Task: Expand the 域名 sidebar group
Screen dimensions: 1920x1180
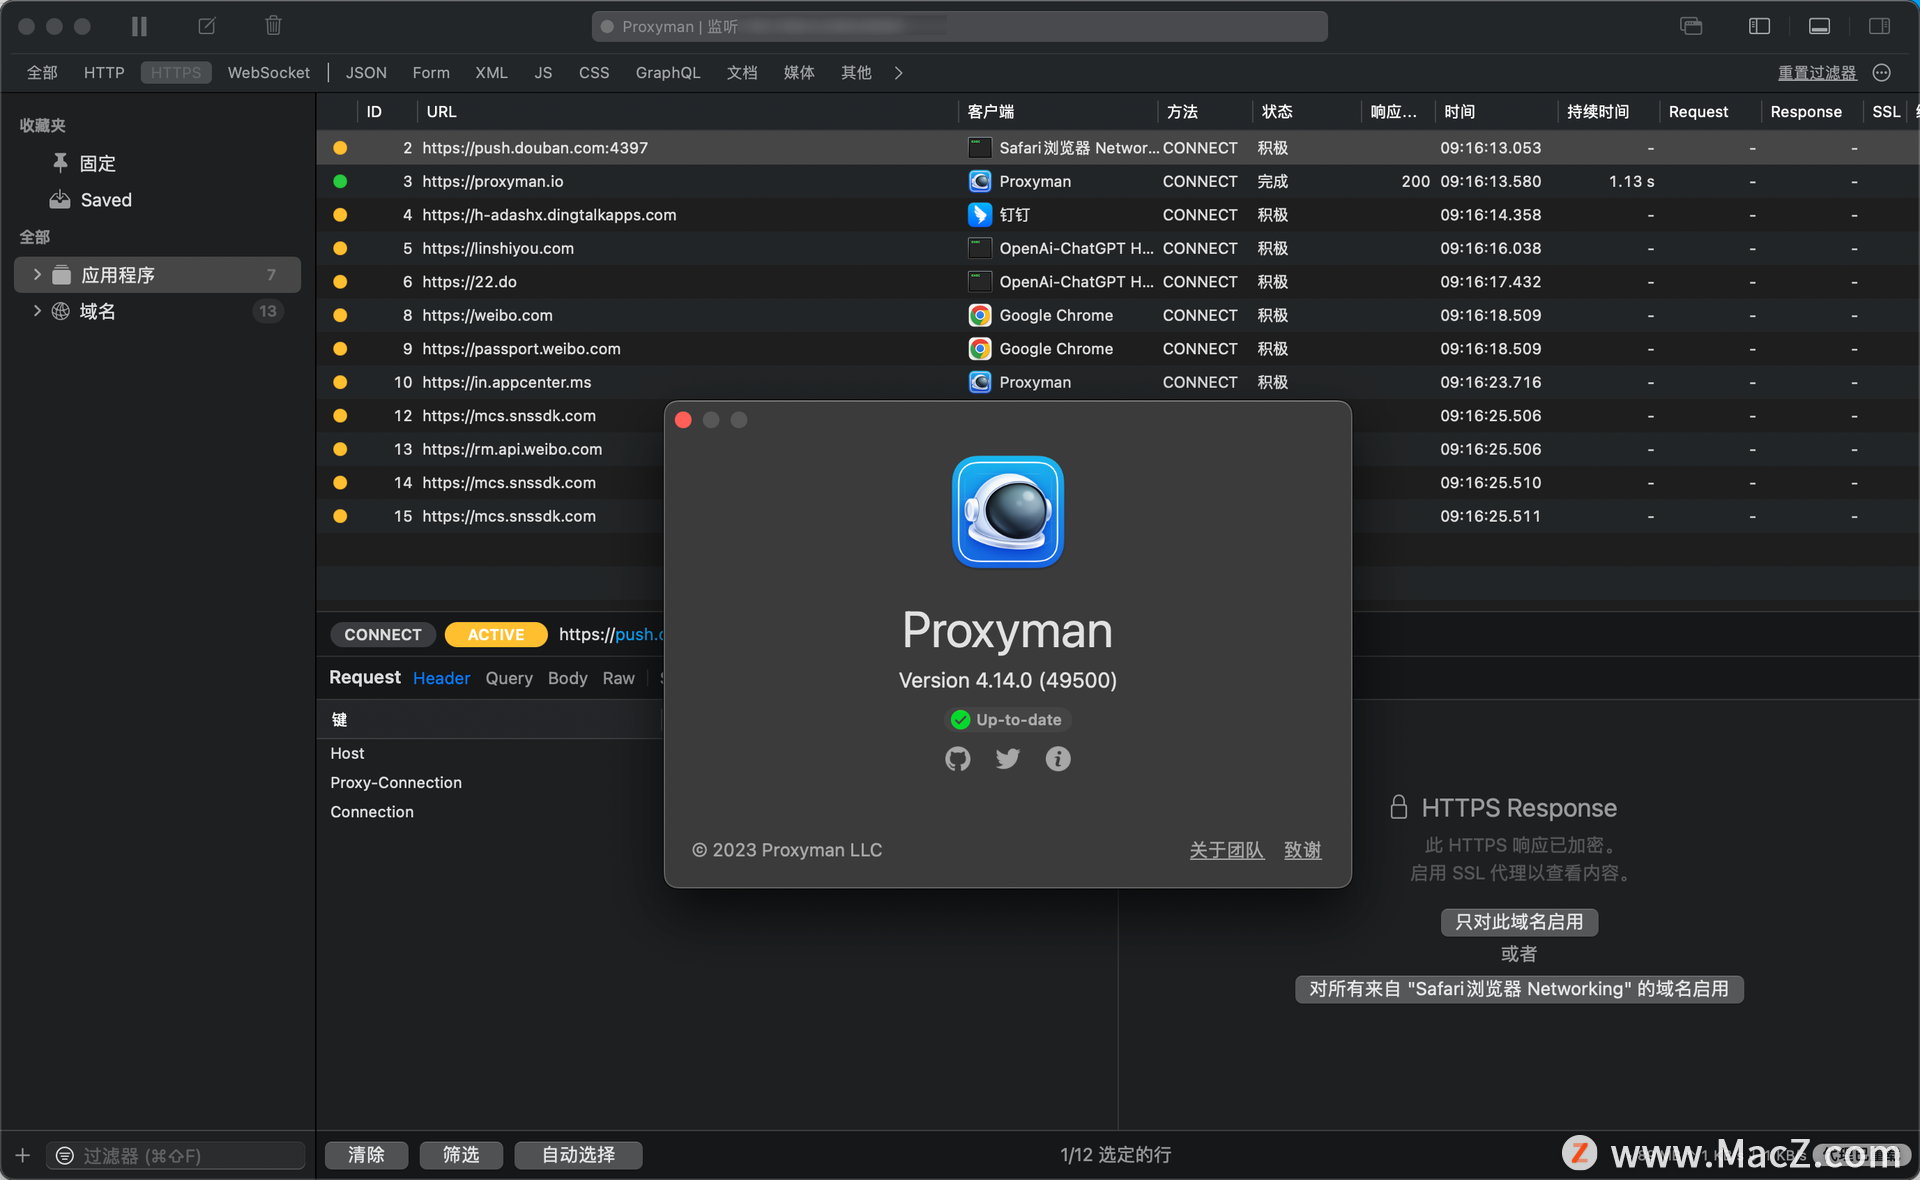Action: click(x=37, y=311)
